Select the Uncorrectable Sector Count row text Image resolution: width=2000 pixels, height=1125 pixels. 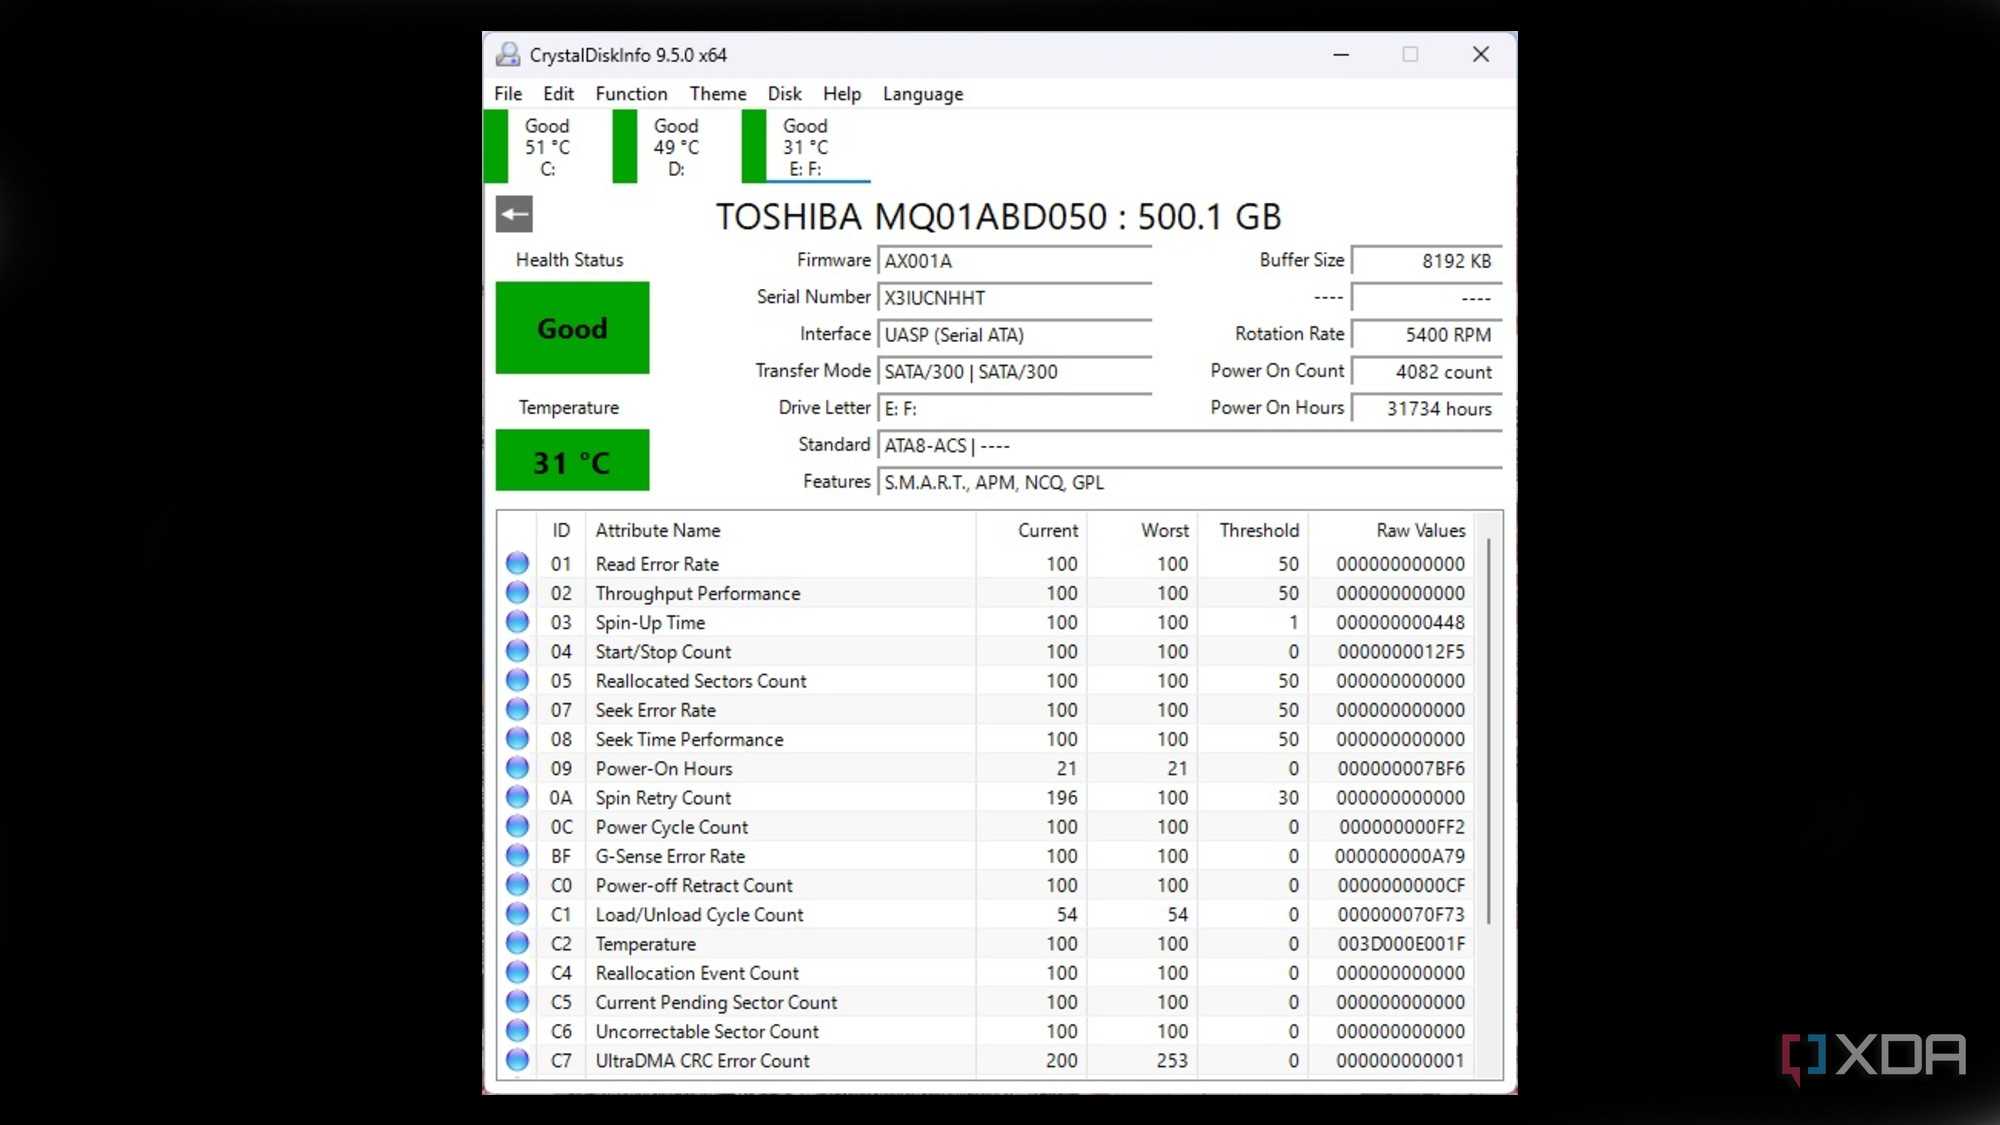[707, 1031]
